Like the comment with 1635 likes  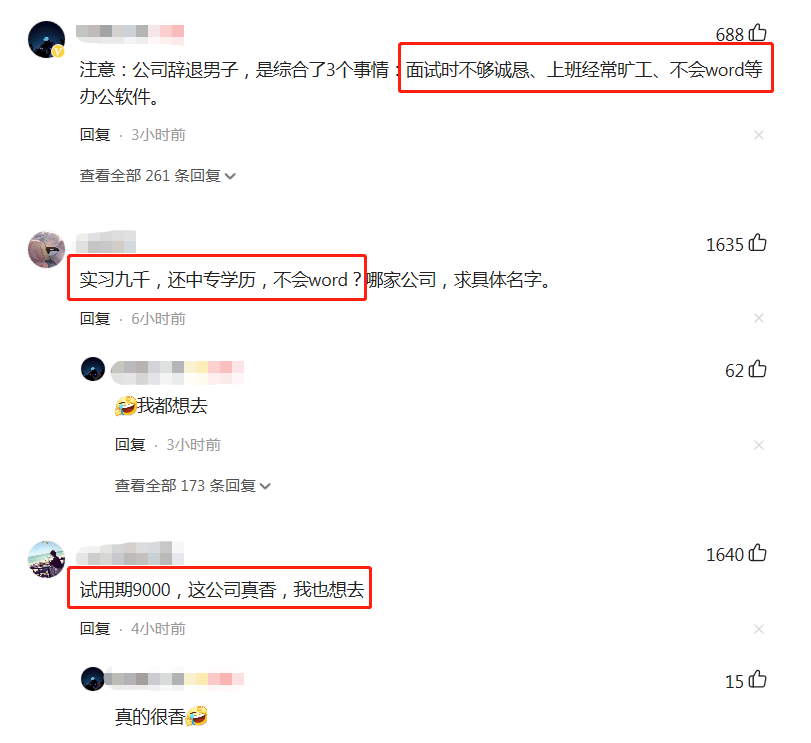tap(758, 242)
